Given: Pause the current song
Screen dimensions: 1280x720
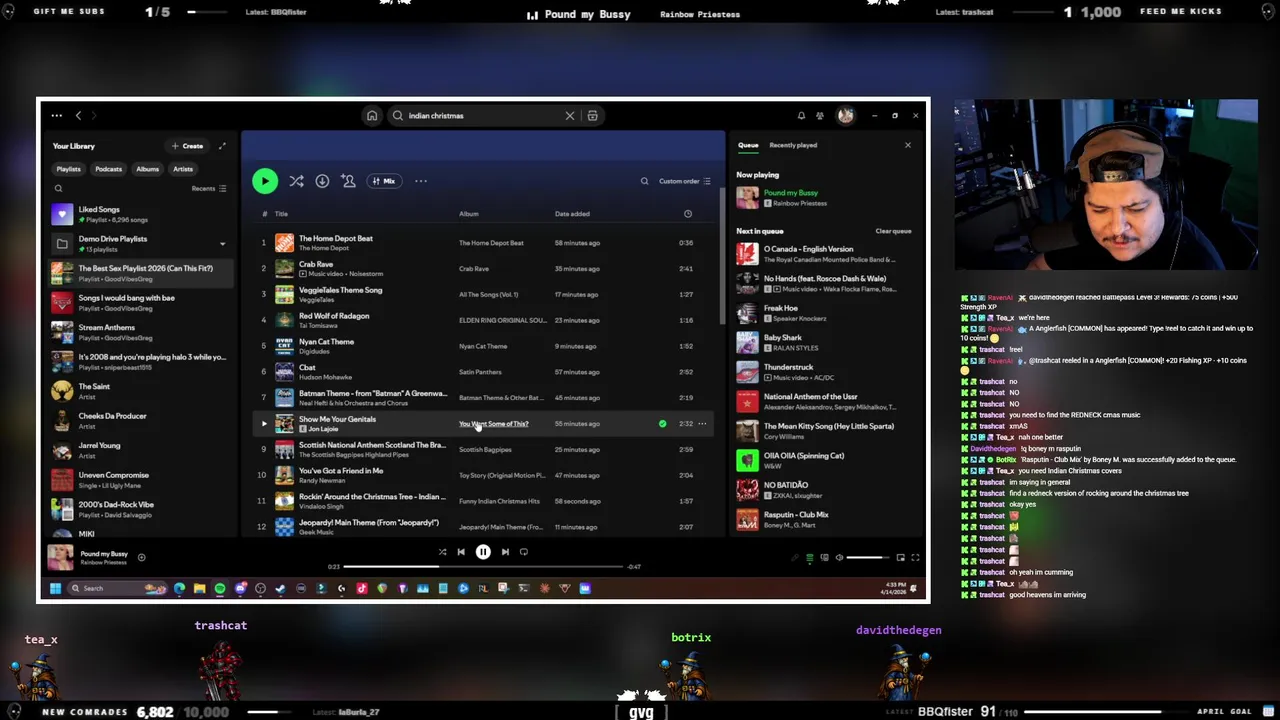Looking at the screenshot, I should 483,552.
